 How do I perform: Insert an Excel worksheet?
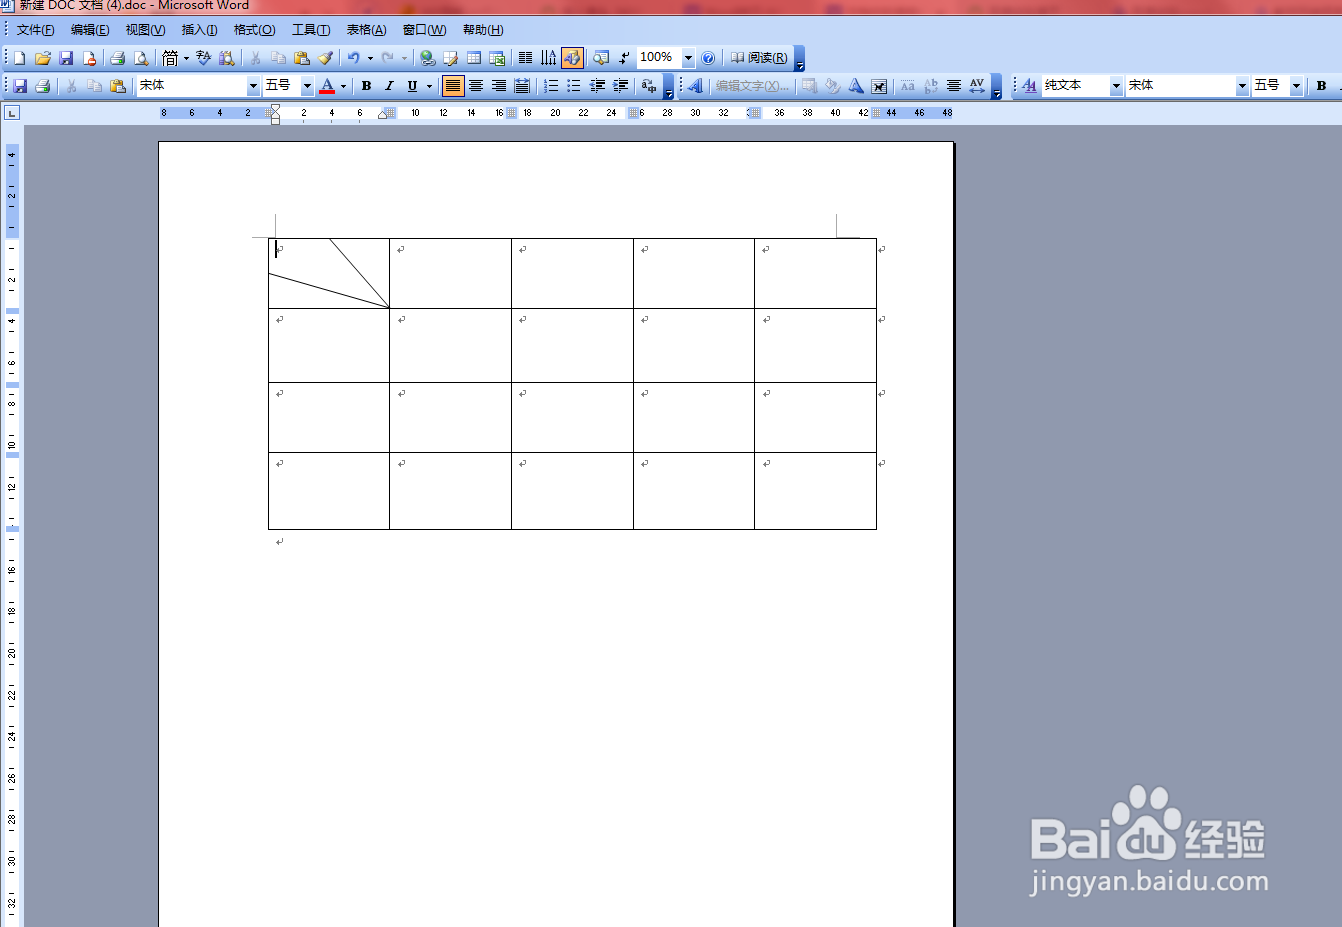coord(497,58)
